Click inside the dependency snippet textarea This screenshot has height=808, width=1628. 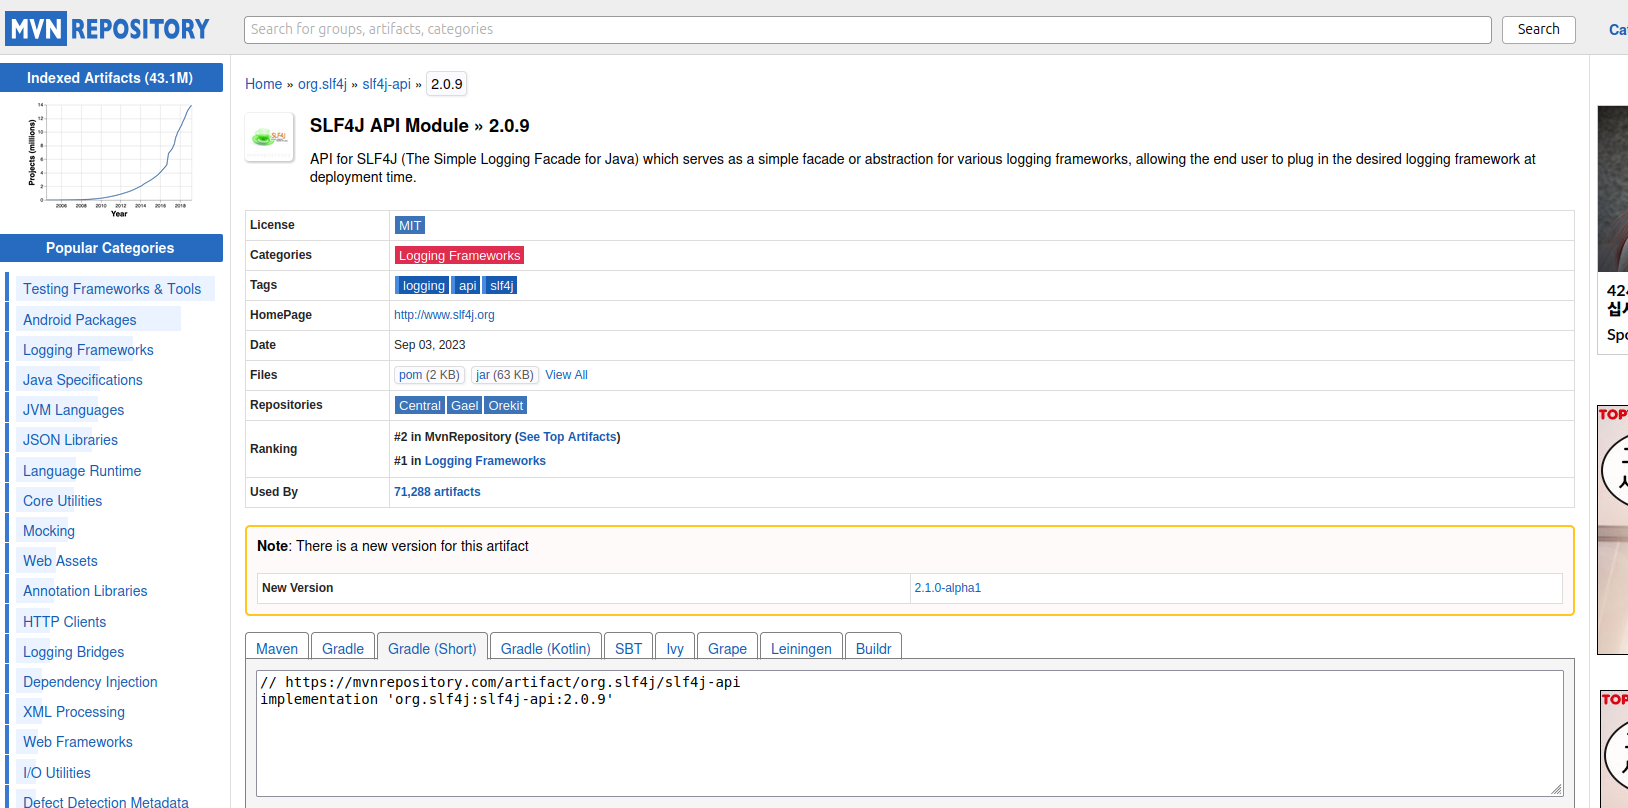pyautogui.click(x=910, y=733)
